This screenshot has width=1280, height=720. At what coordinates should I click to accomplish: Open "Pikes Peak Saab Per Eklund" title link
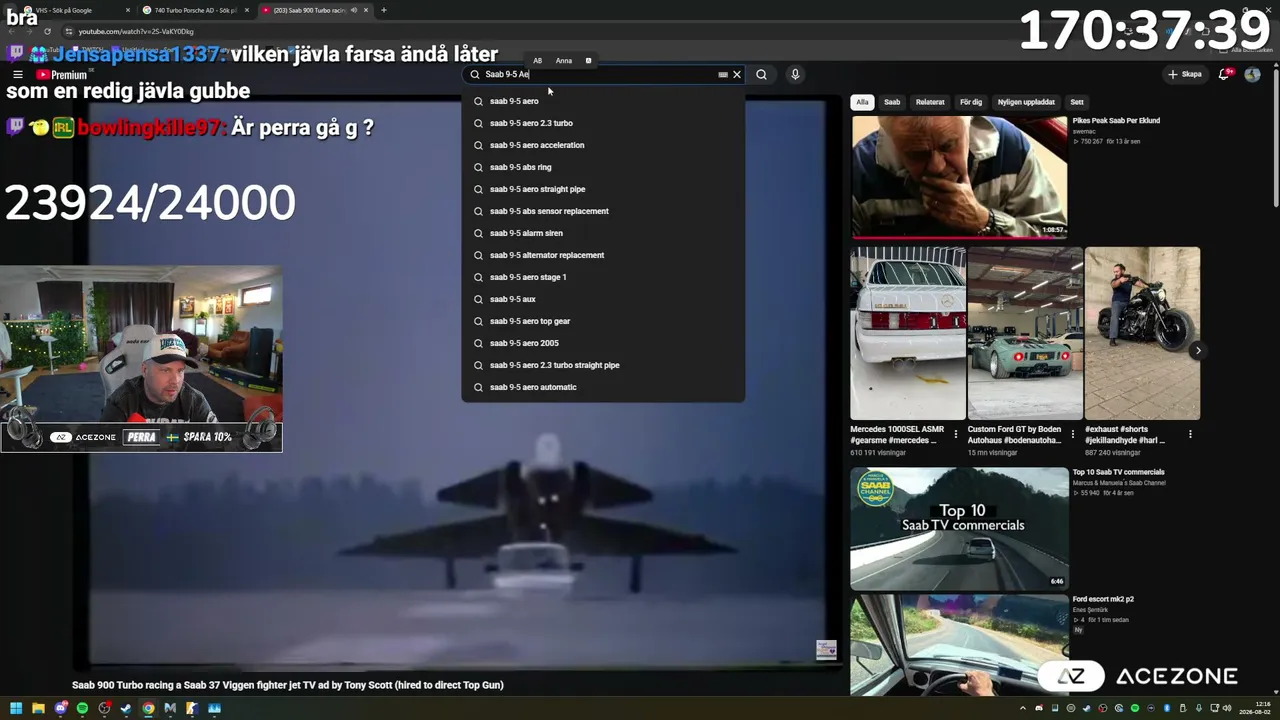point(1116,121)
